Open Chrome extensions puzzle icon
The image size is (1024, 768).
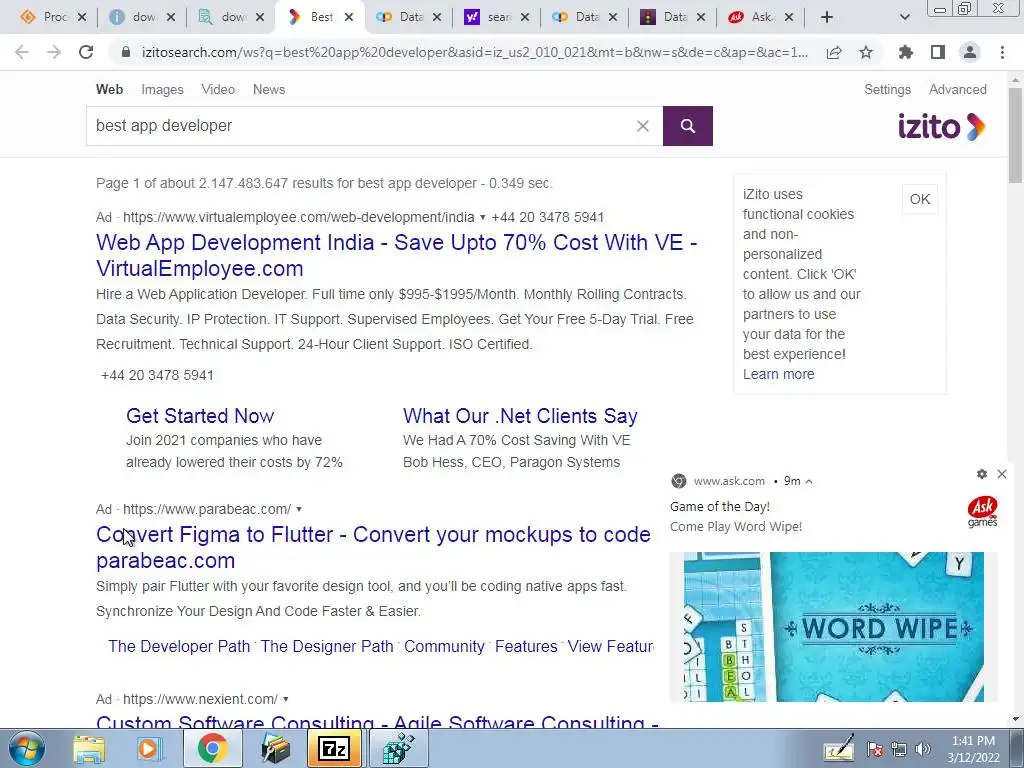[906, 52]
